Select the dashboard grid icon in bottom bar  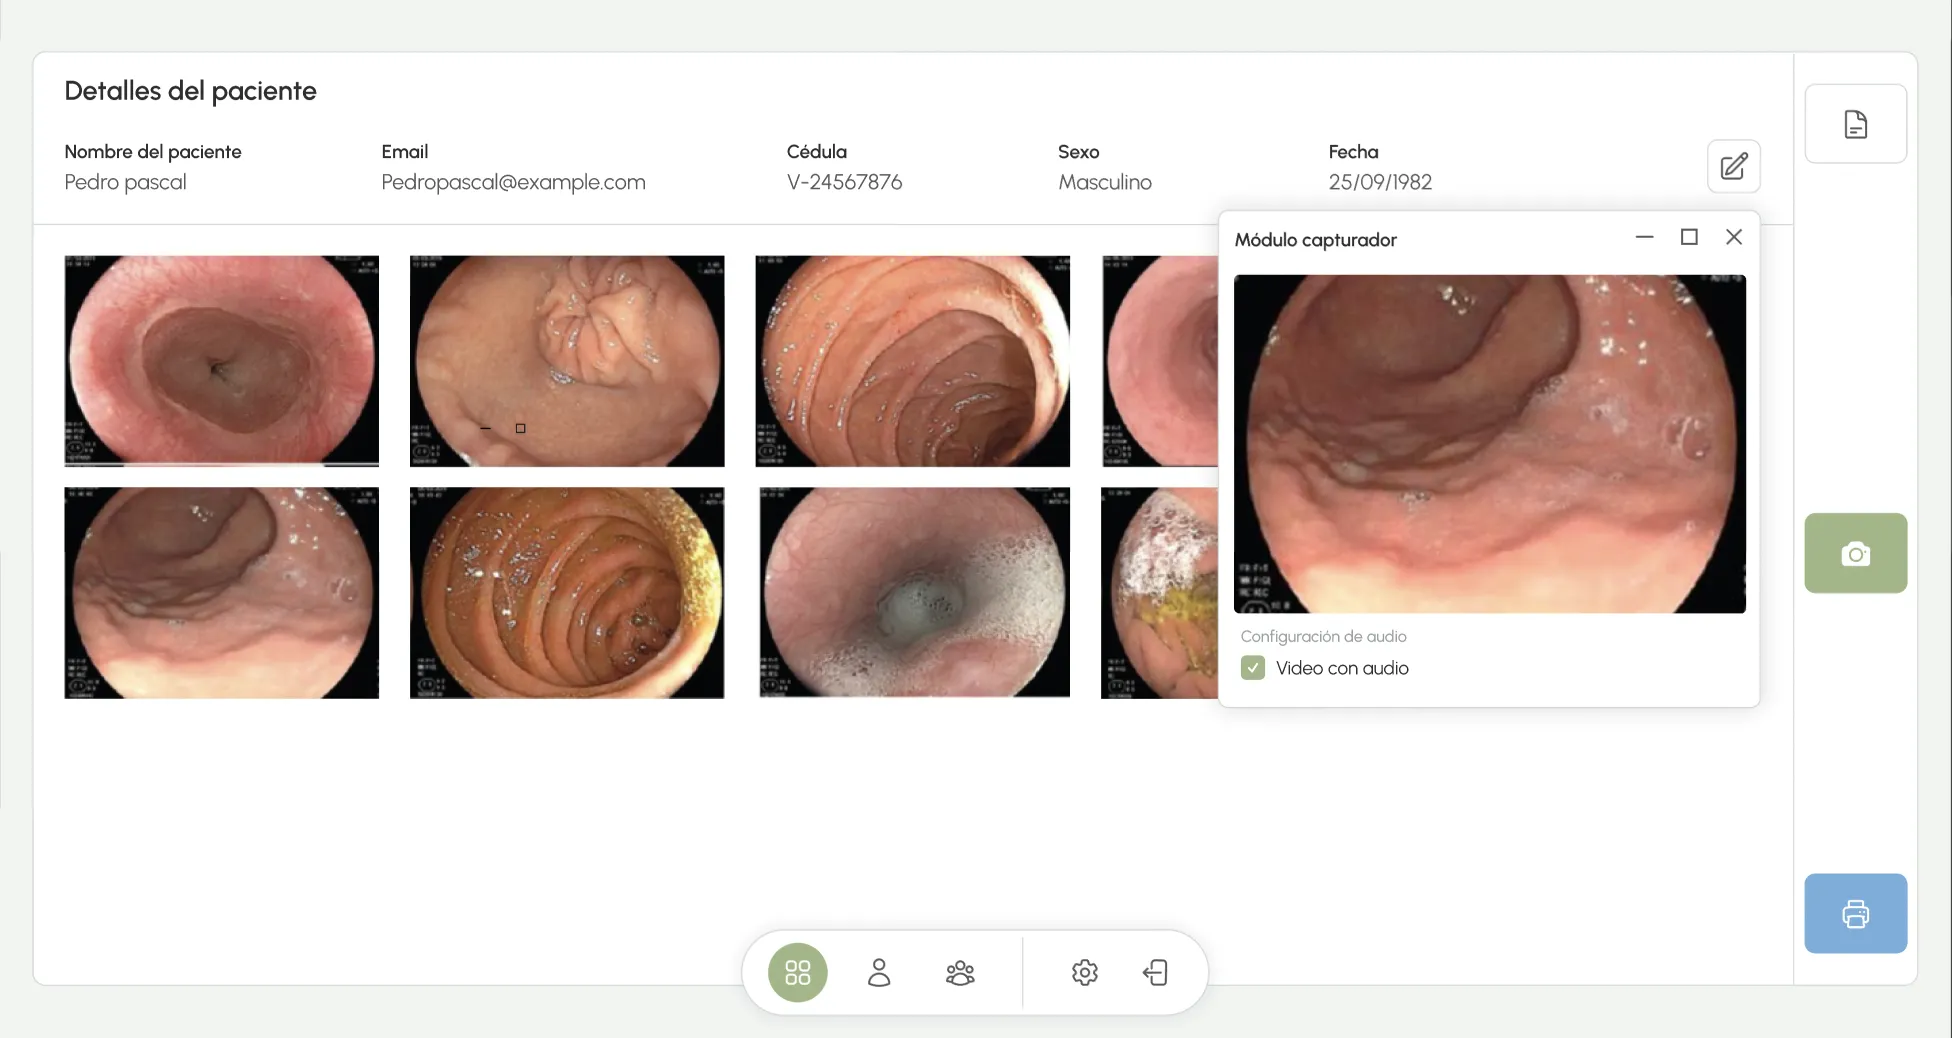797,972
